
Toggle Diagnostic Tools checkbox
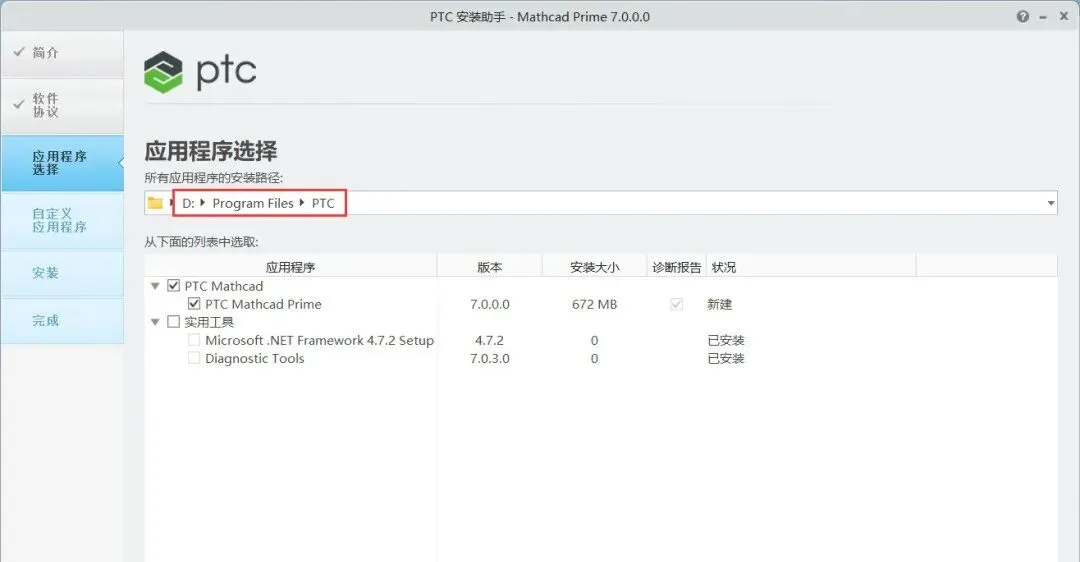click(194, 358)
